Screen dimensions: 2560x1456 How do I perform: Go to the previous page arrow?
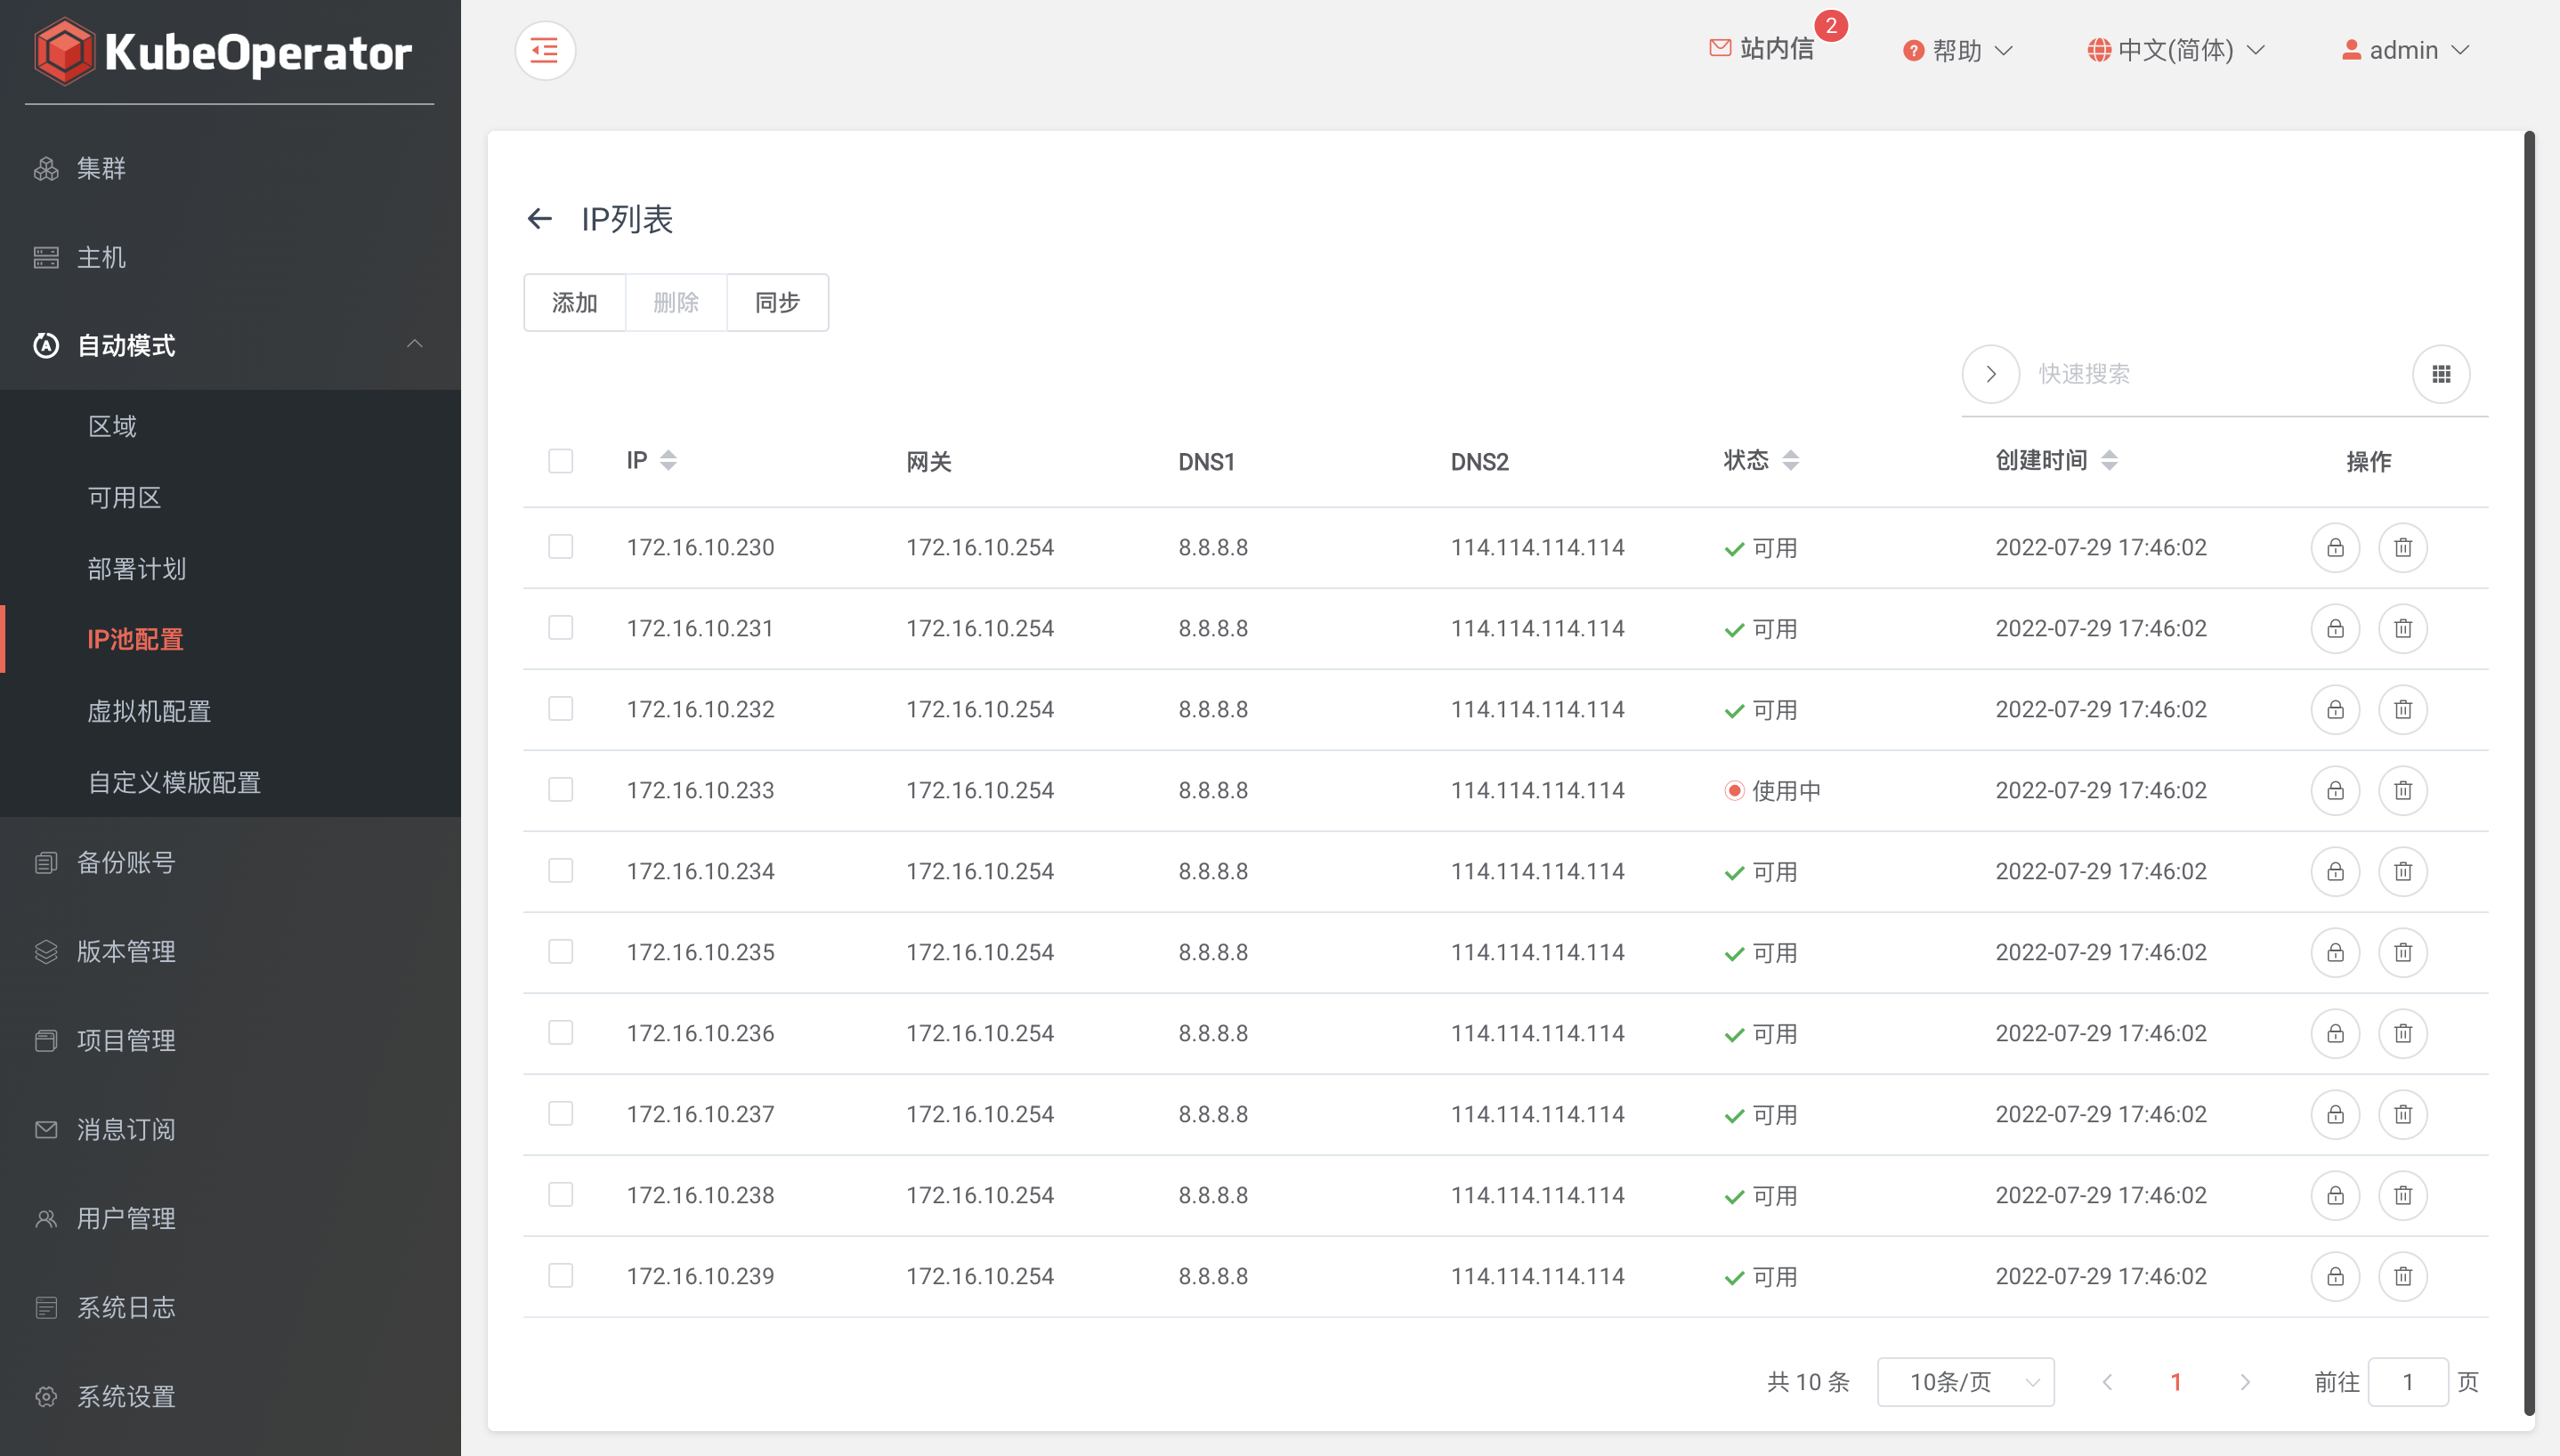[2107, 1382]
